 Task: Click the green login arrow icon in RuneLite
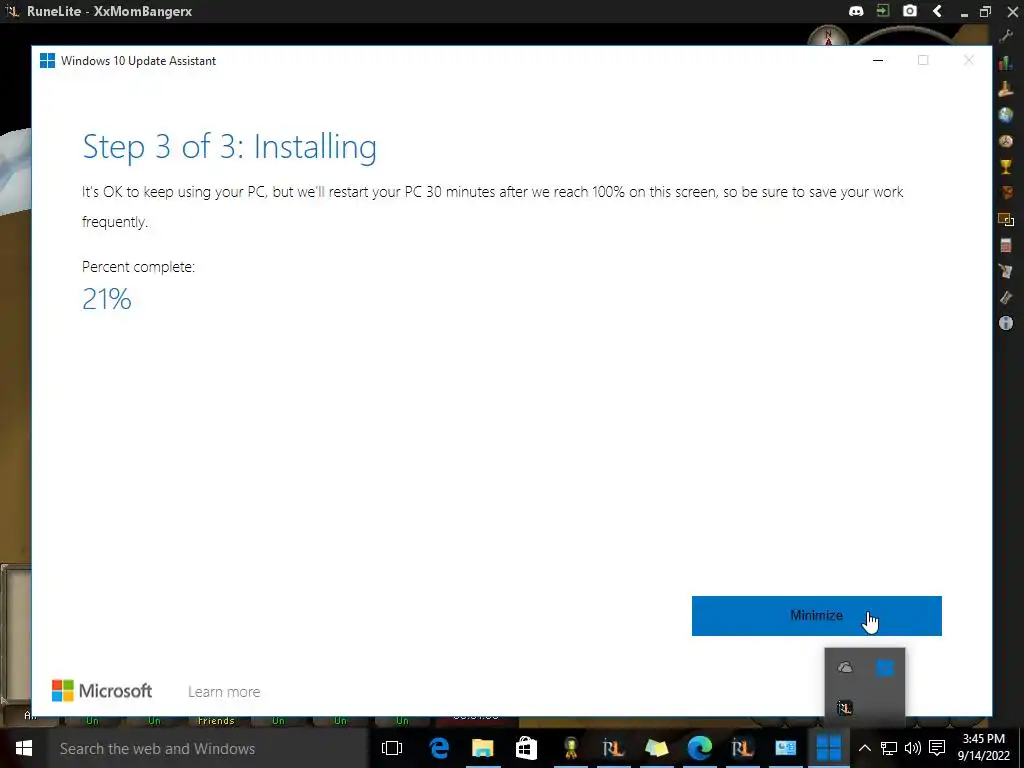(x=883, y=11)
